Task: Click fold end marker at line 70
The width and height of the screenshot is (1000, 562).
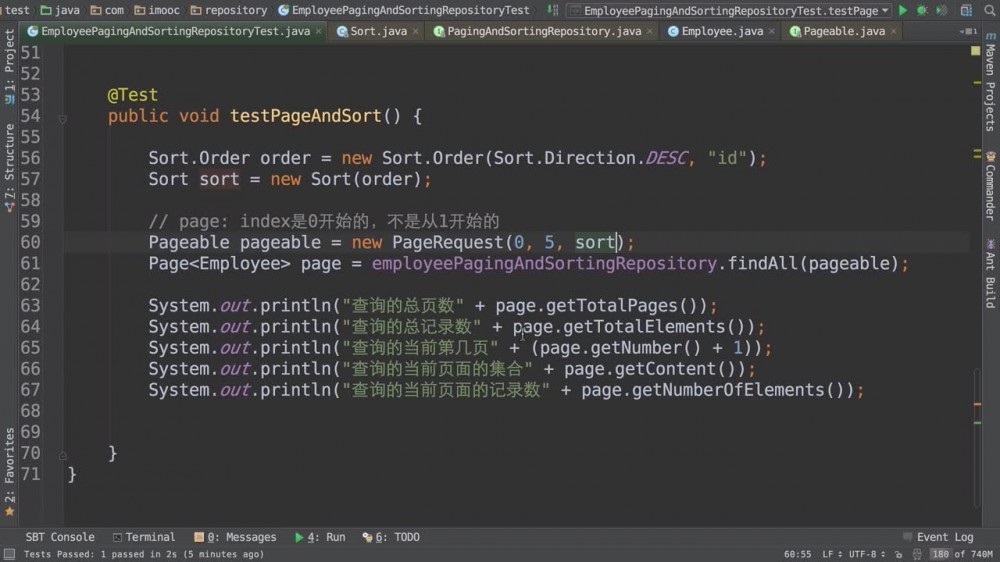Action: [x=62, y=455]
